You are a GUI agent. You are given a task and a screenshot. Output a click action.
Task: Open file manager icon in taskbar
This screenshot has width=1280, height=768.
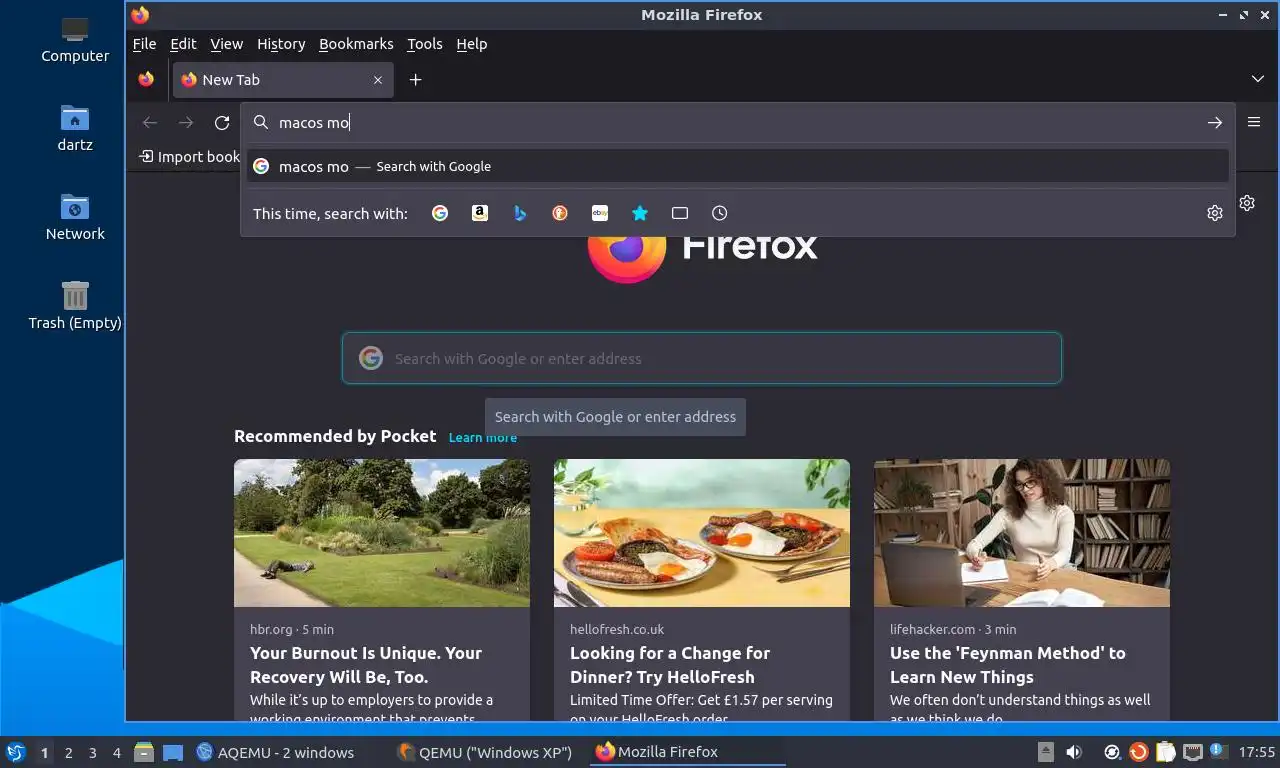tap(144, 752)
